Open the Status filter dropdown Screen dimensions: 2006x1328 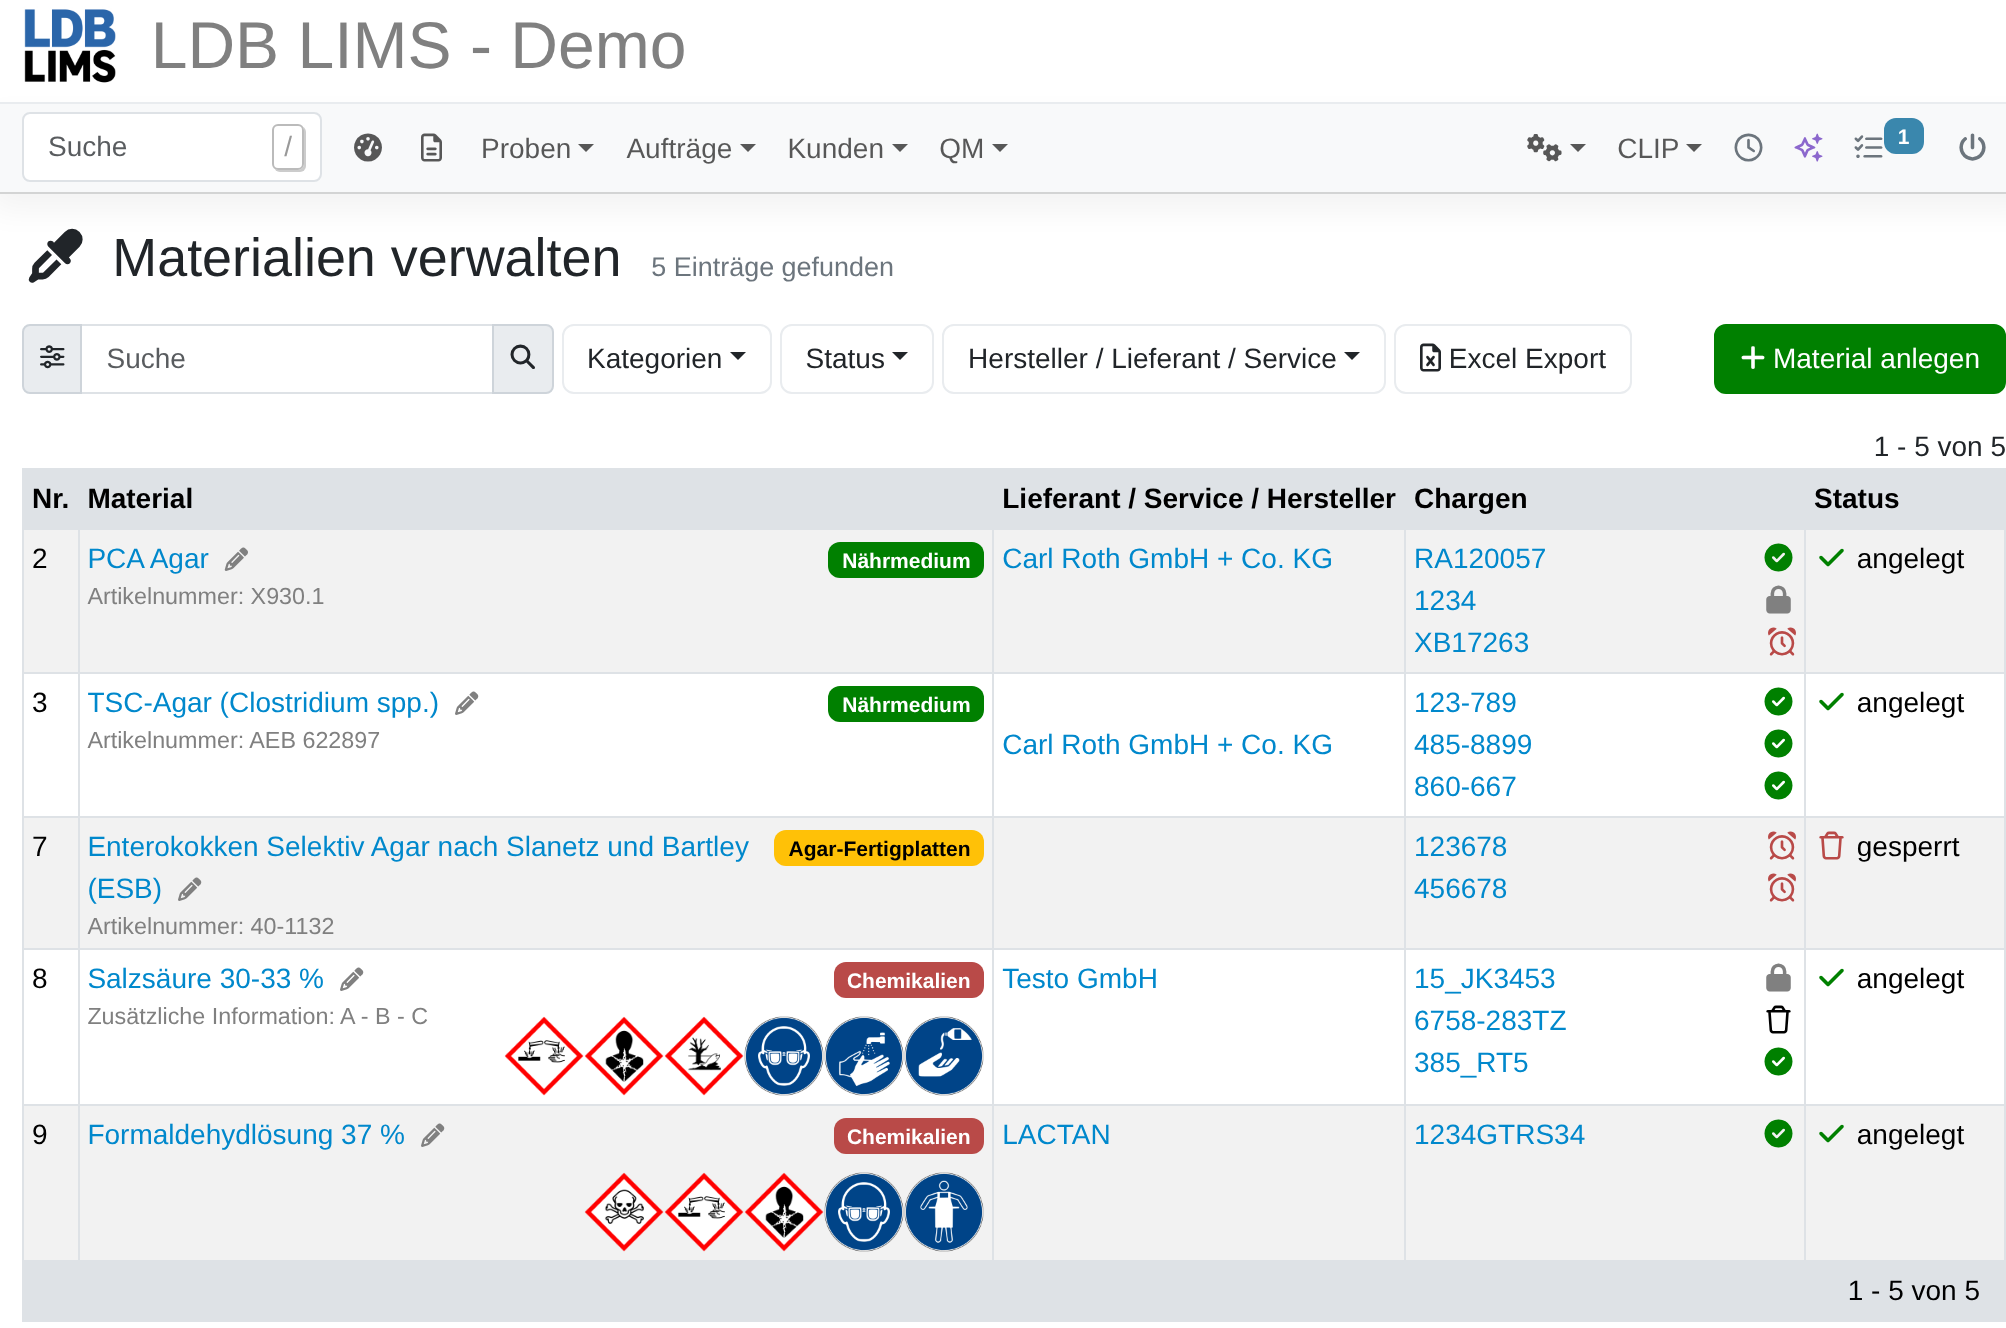pyautogui.click(x=856, y=358)
